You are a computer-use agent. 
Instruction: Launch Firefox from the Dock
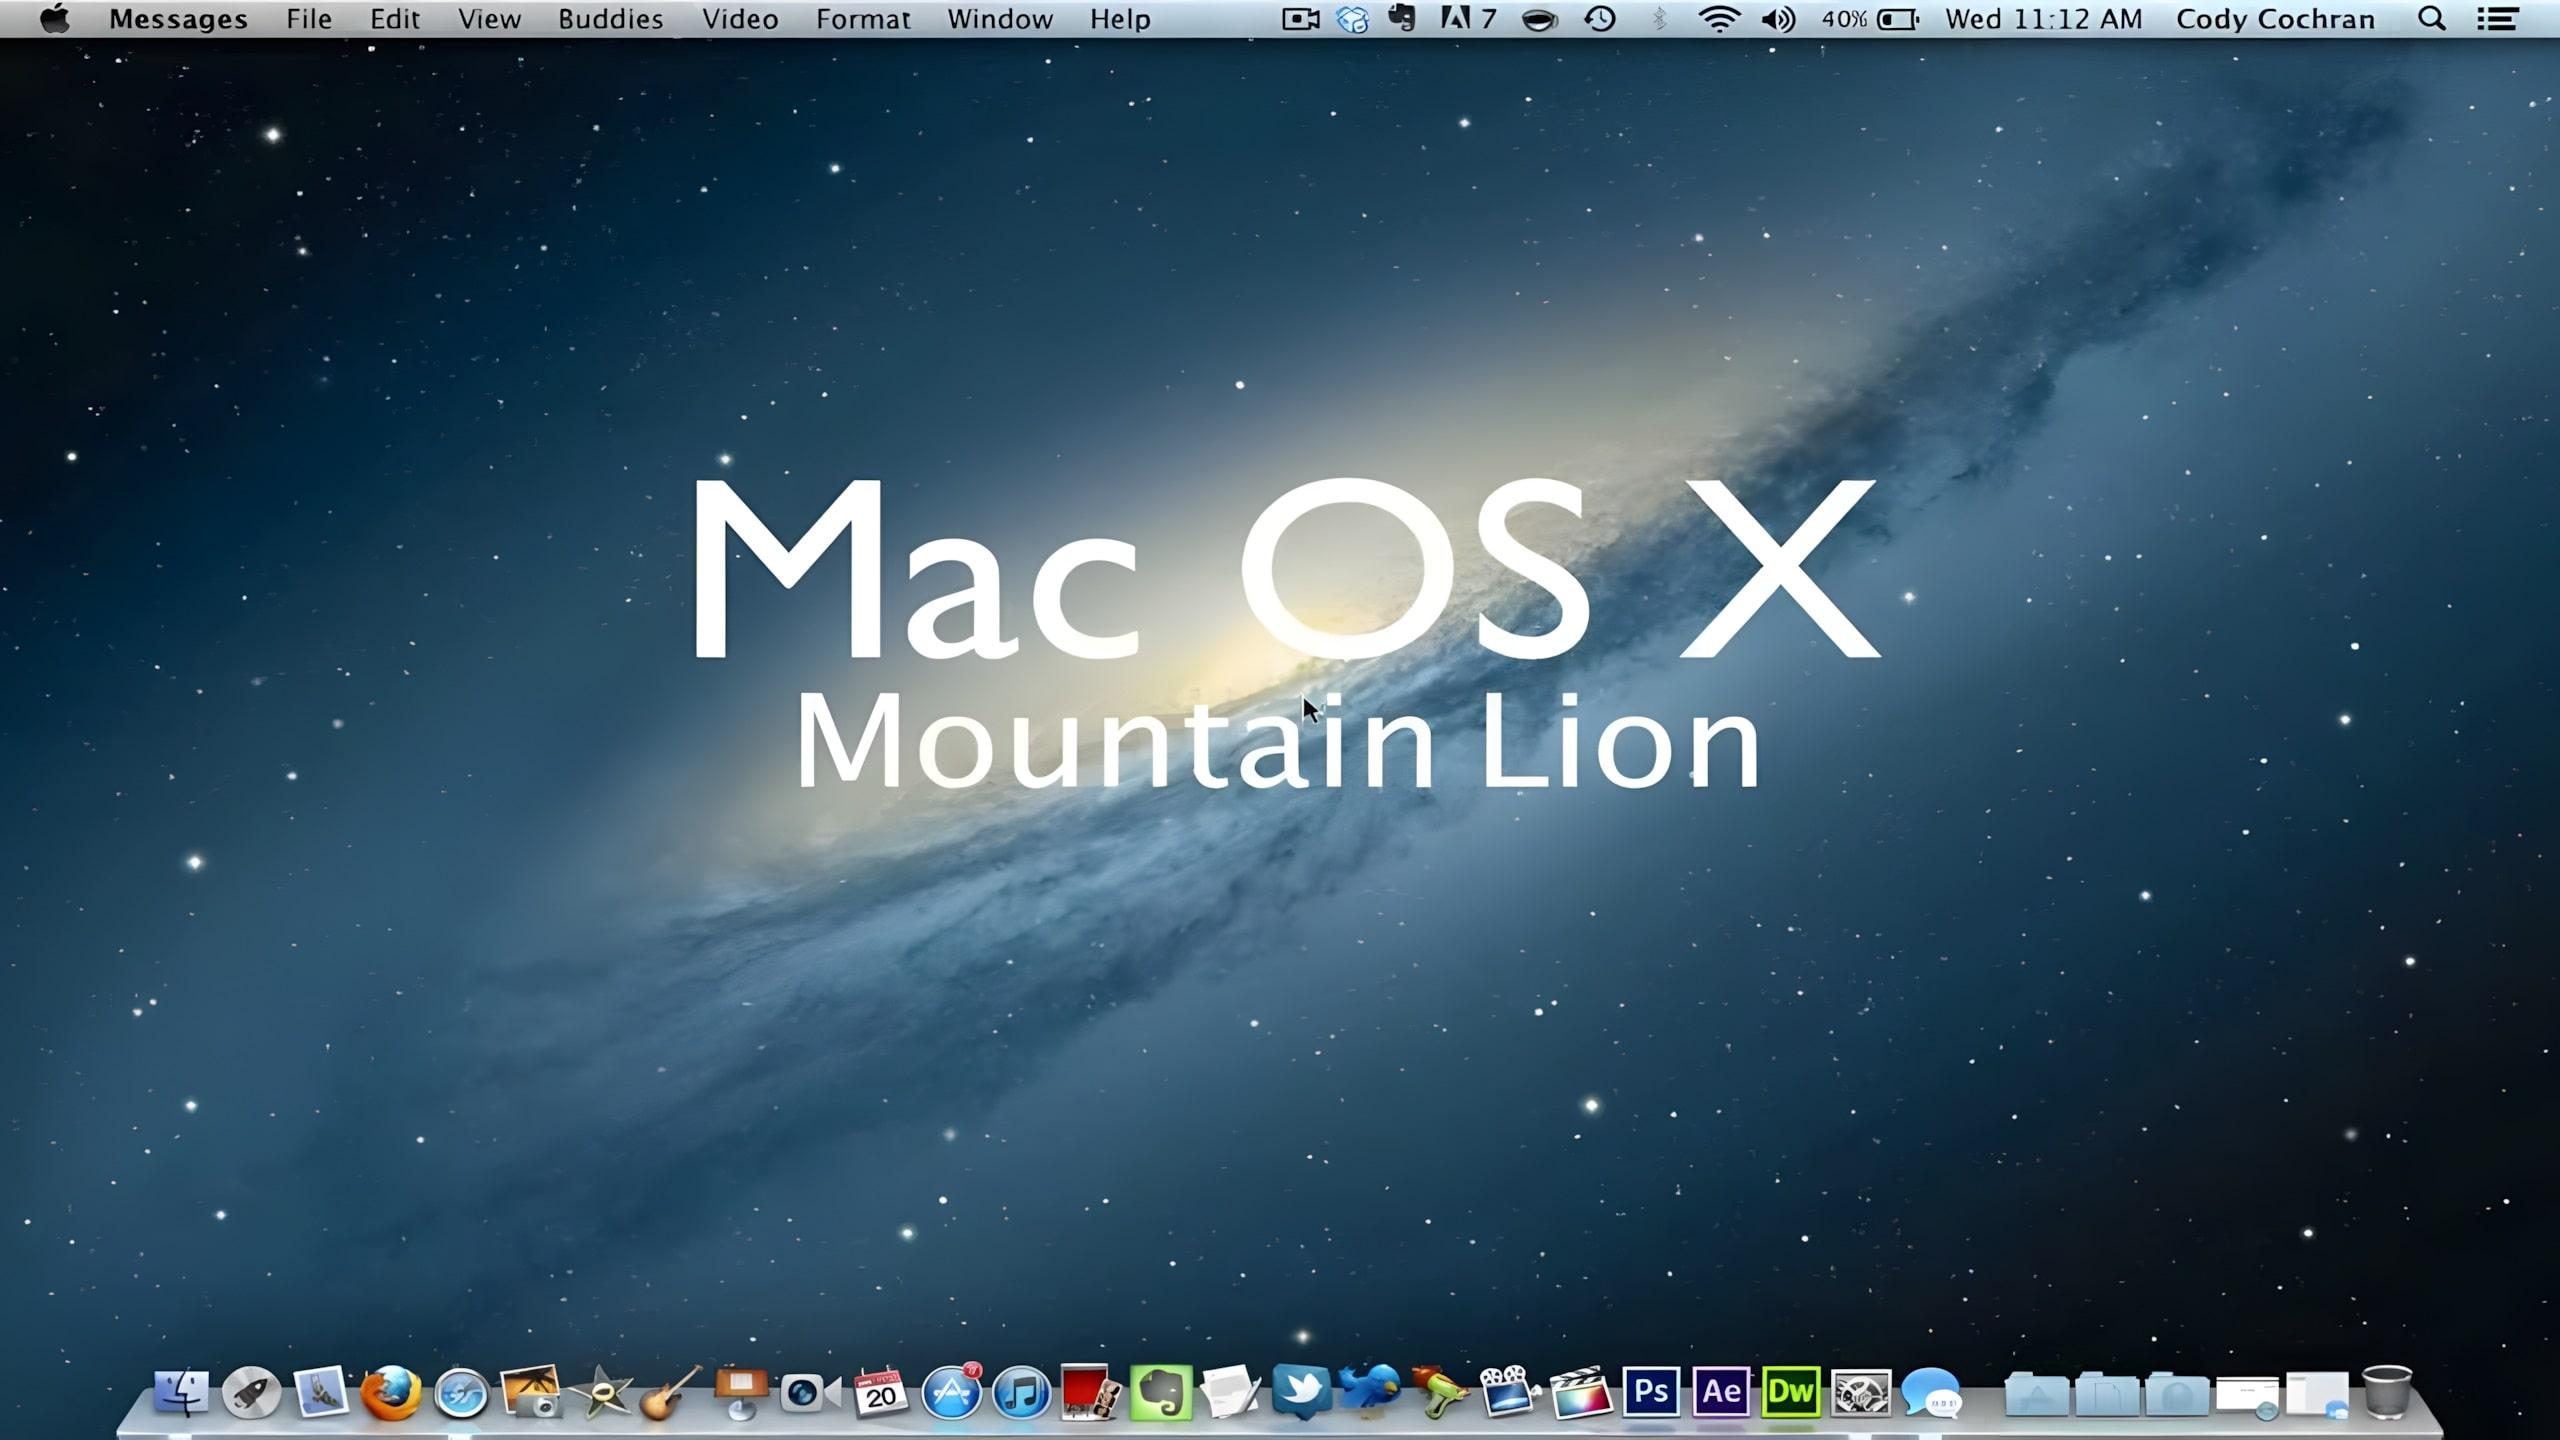click(391, 1392)
